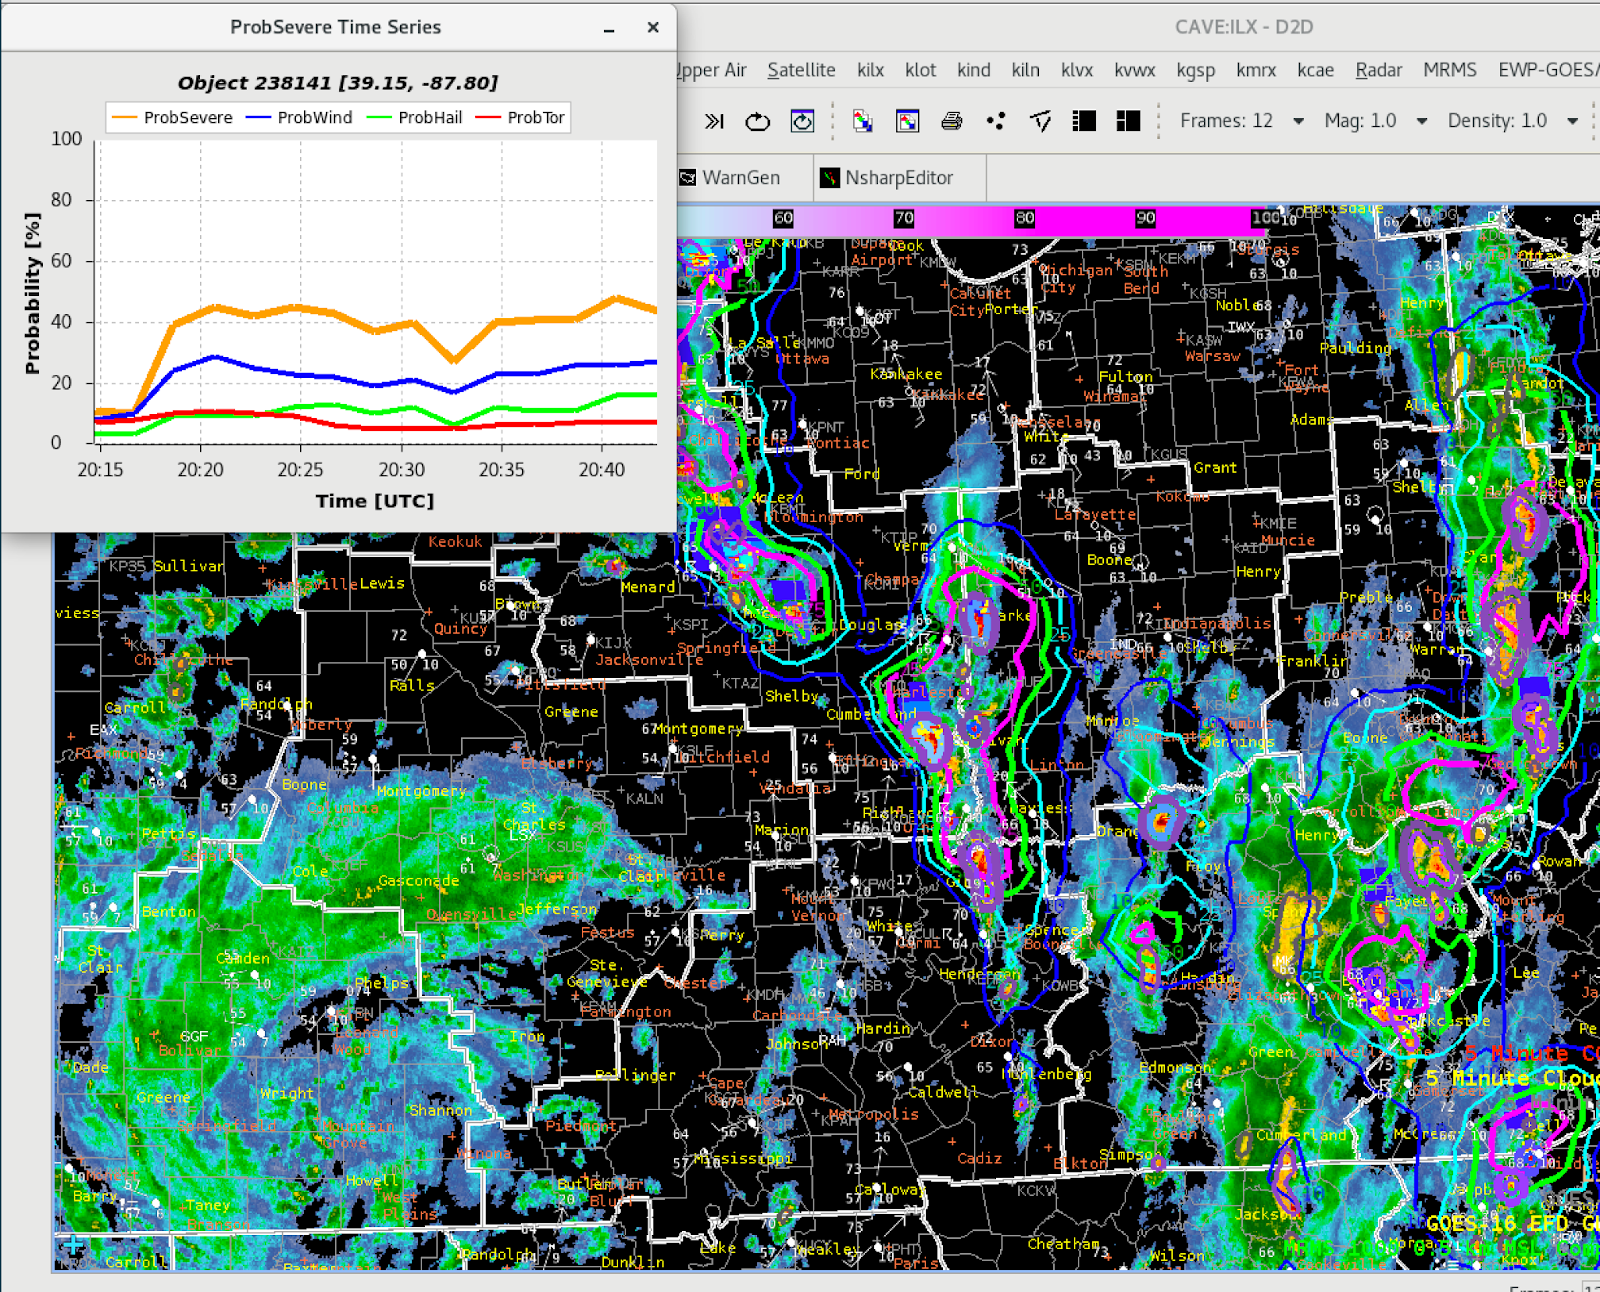Screen dimensions: 1600x1292
Task: Open the klot radar menu
Action: click(920, 70)
